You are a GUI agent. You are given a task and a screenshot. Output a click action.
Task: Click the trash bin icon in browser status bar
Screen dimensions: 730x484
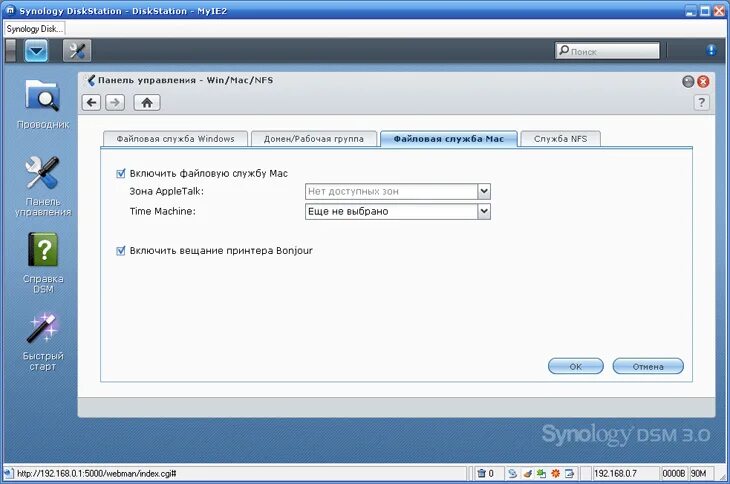pyautogui.click(x=481, y=473)
